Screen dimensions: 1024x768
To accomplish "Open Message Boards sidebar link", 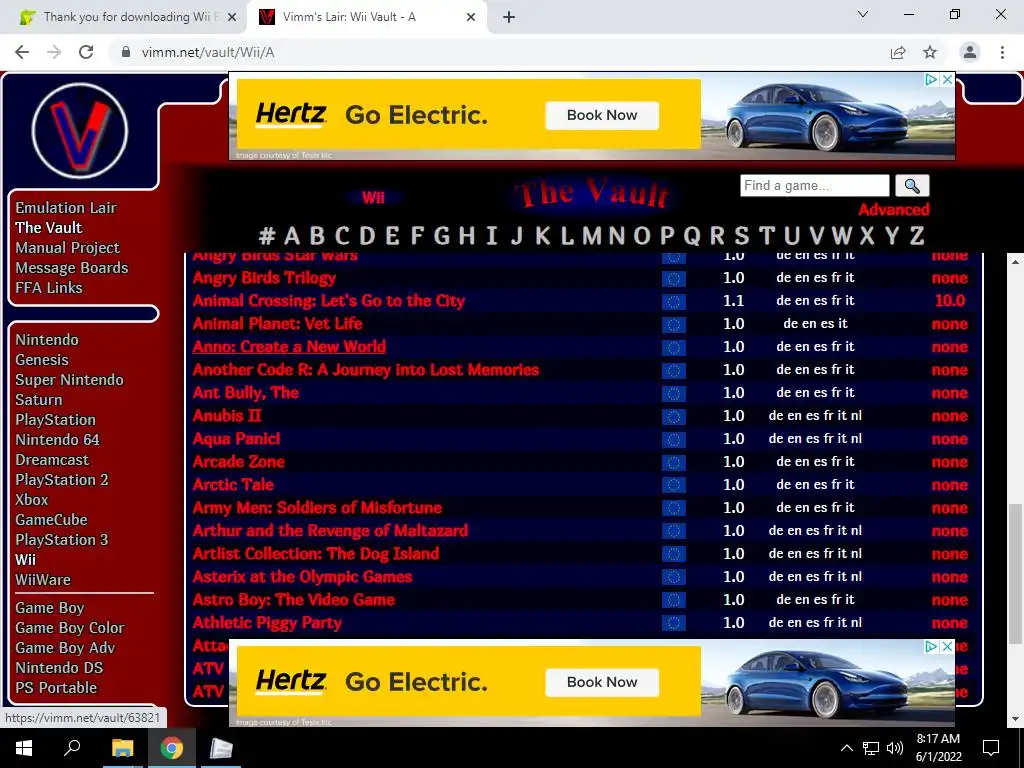I will [x=72, y=268].
